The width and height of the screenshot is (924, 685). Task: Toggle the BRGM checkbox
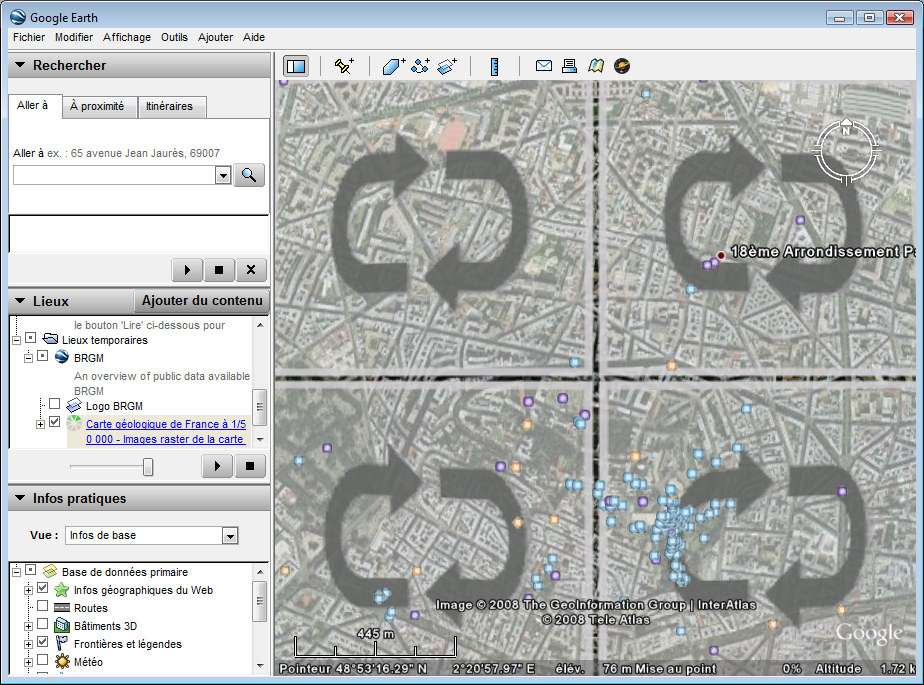tap(42, 356)
